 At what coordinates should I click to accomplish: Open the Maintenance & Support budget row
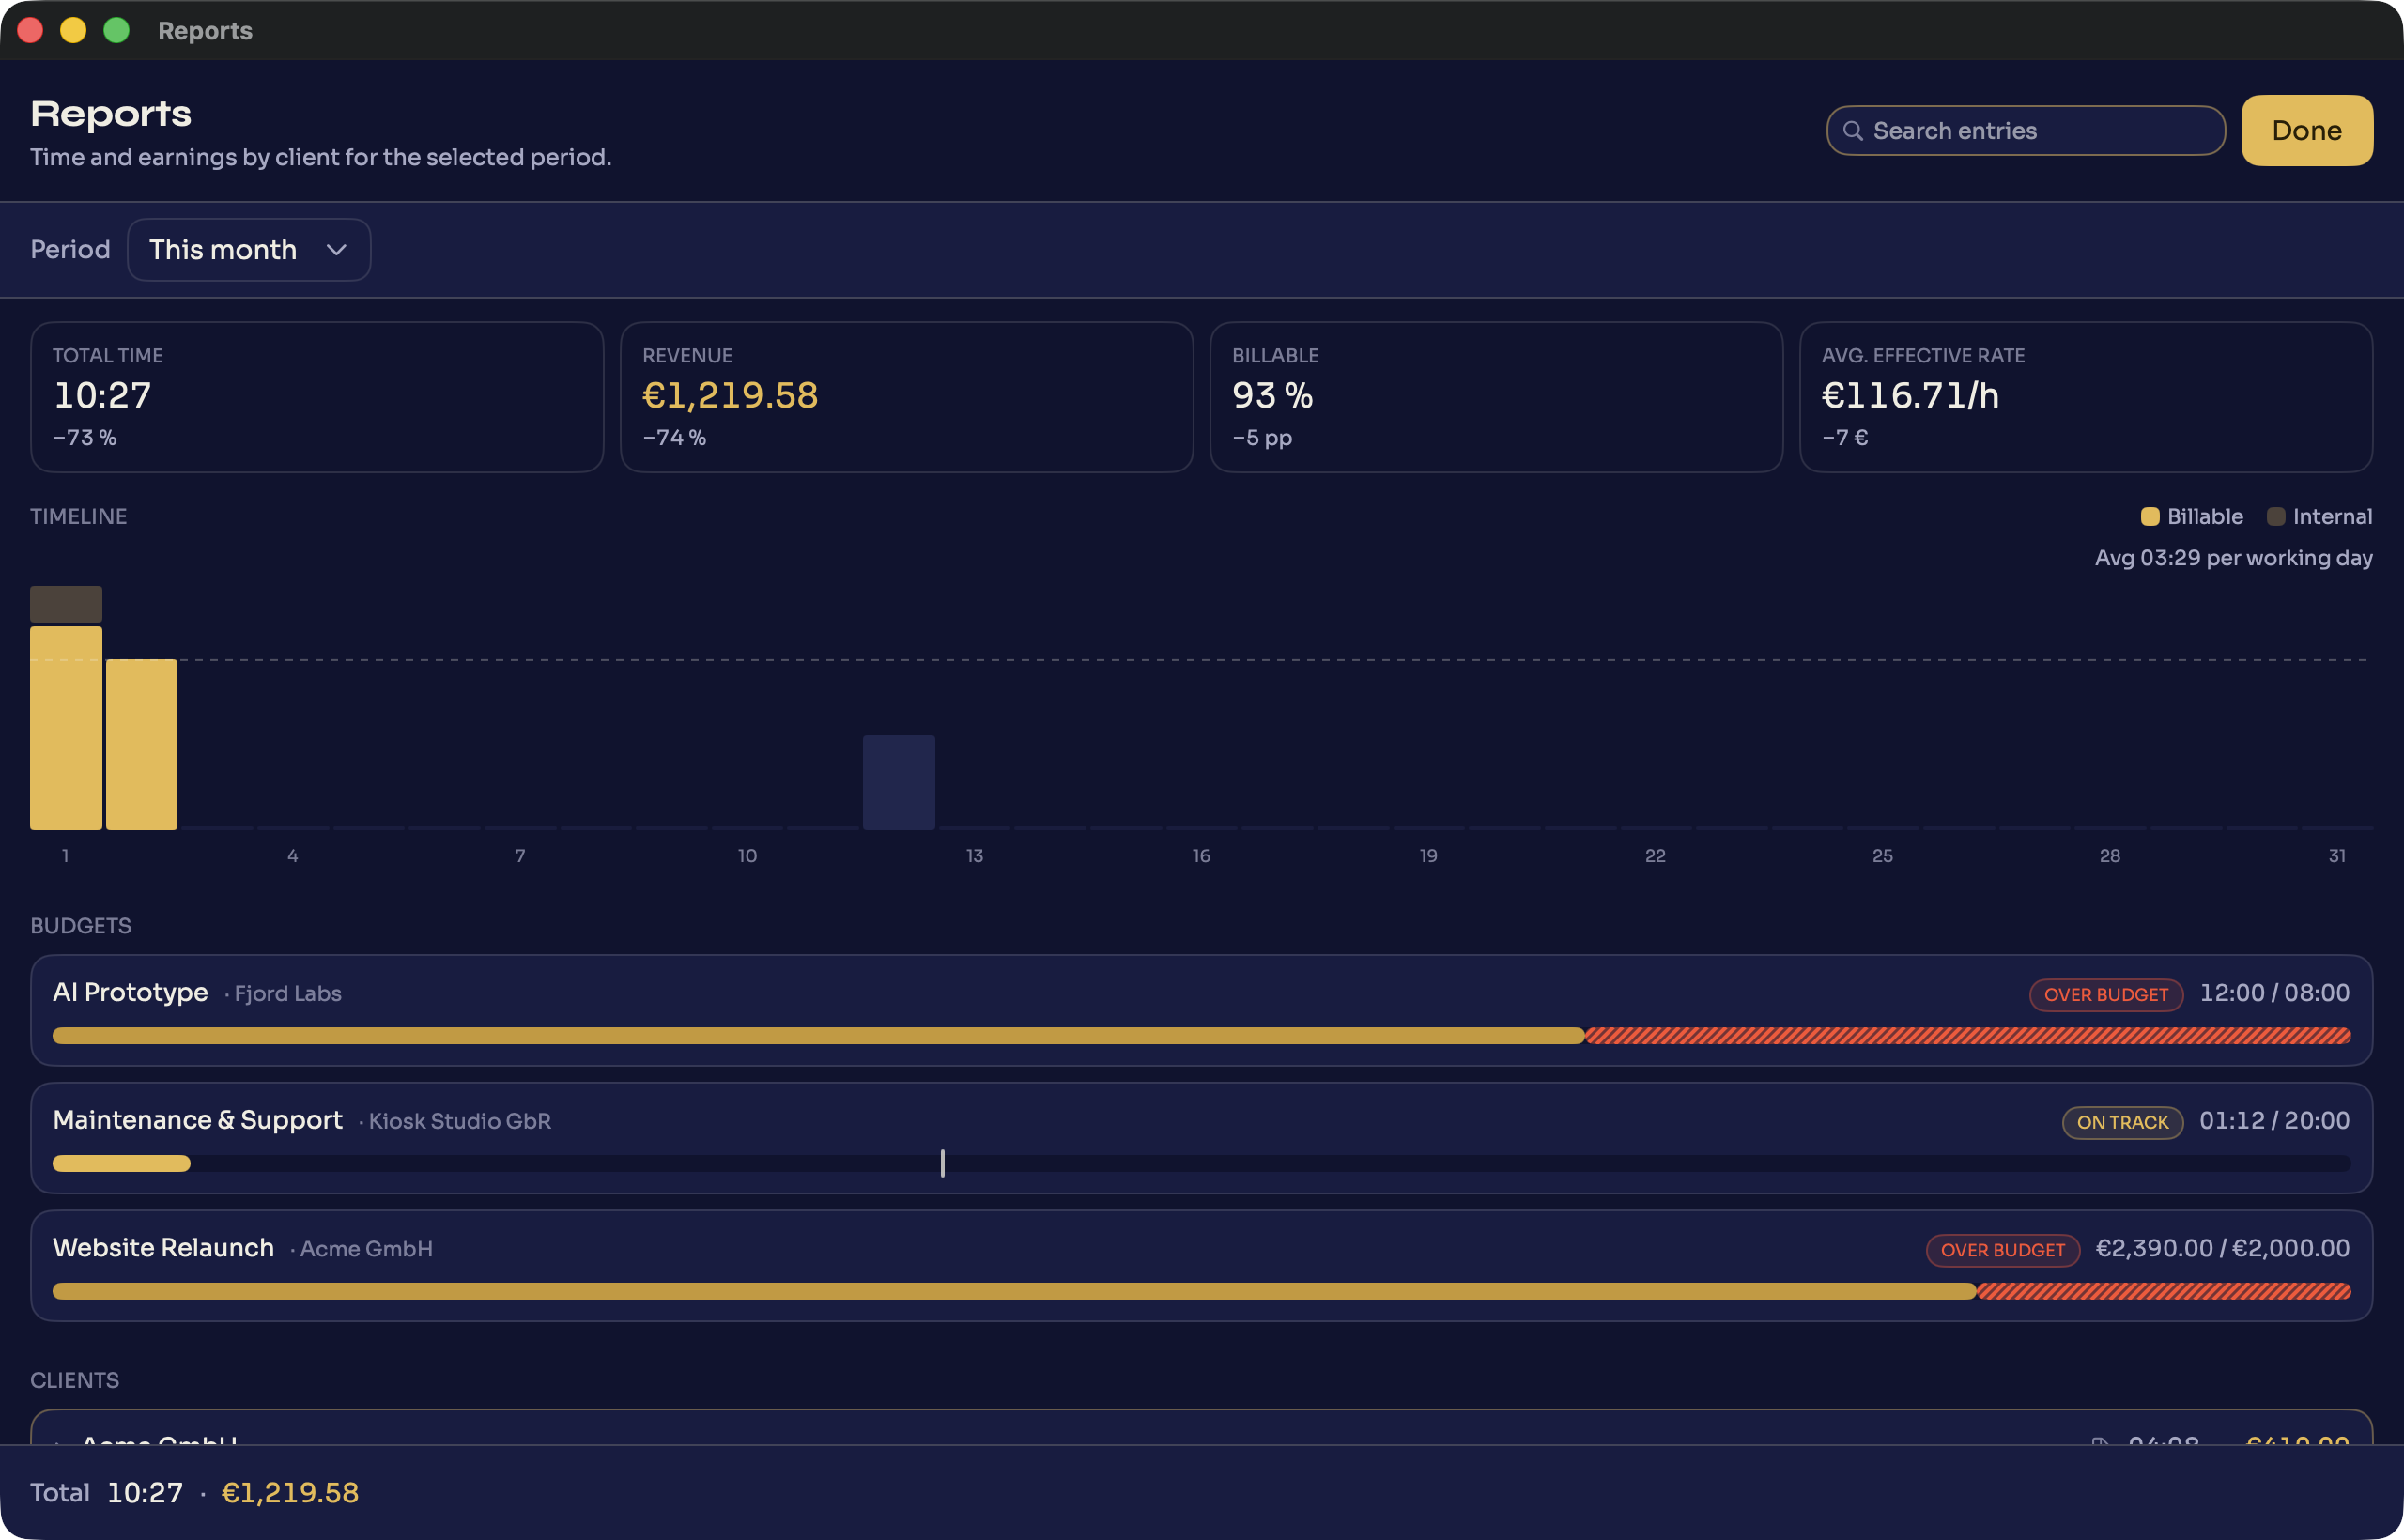pos(1202,1139)
